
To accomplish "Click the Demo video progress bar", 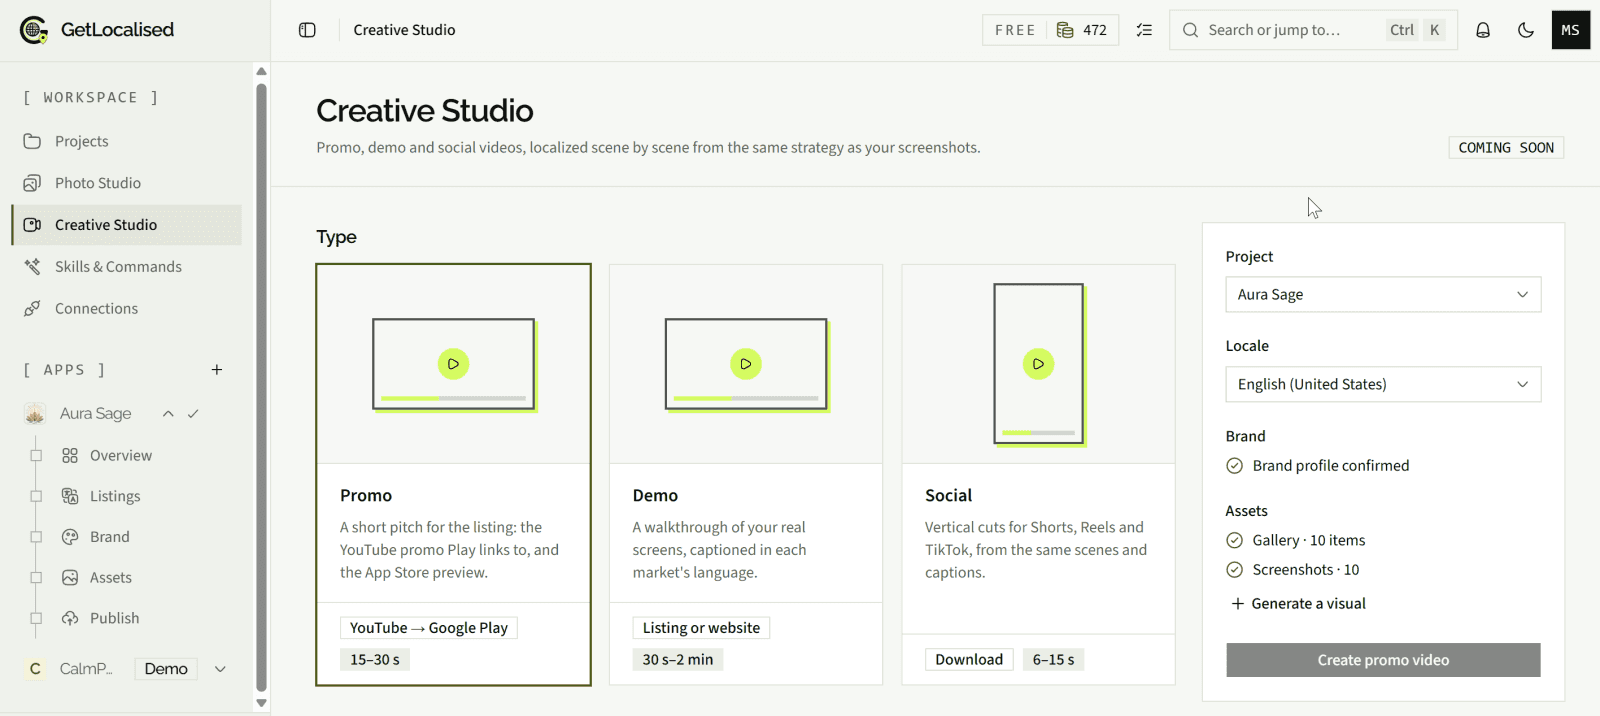I will click(x=746, y=398).
